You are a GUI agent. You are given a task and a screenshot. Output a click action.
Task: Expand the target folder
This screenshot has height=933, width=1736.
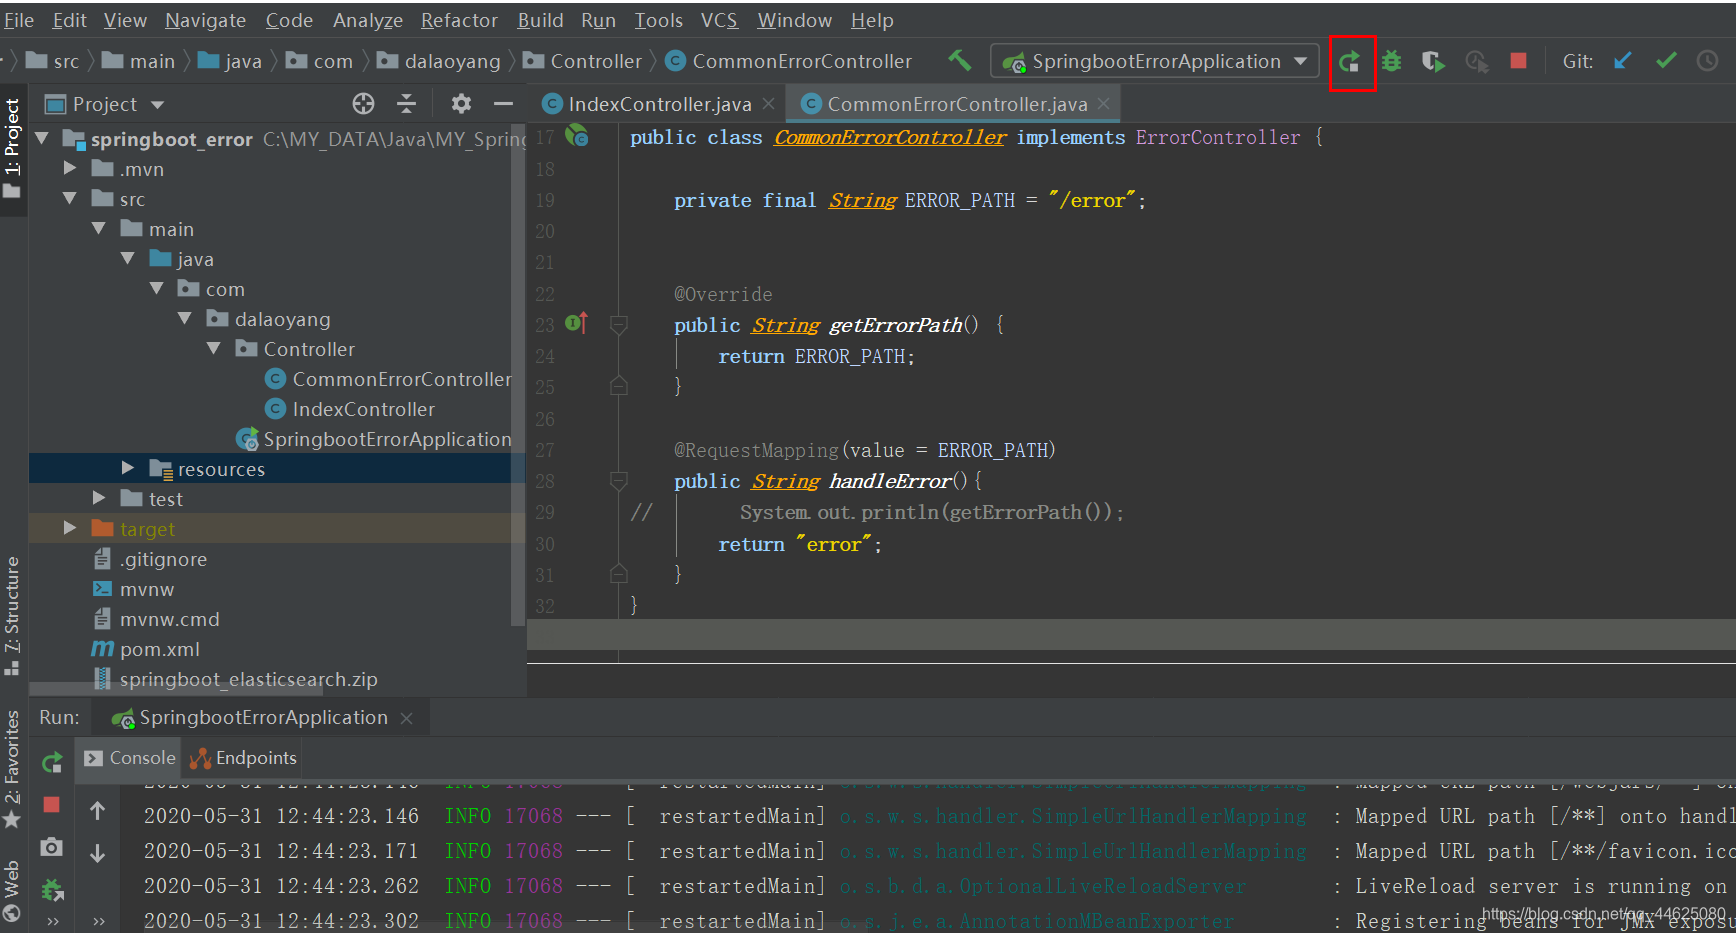(70, 528)
